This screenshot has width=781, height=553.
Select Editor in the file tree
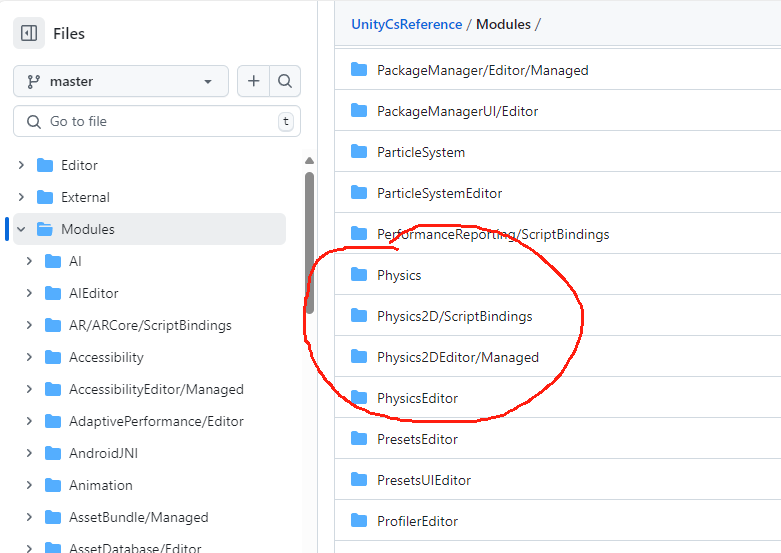tap(79, 165)
